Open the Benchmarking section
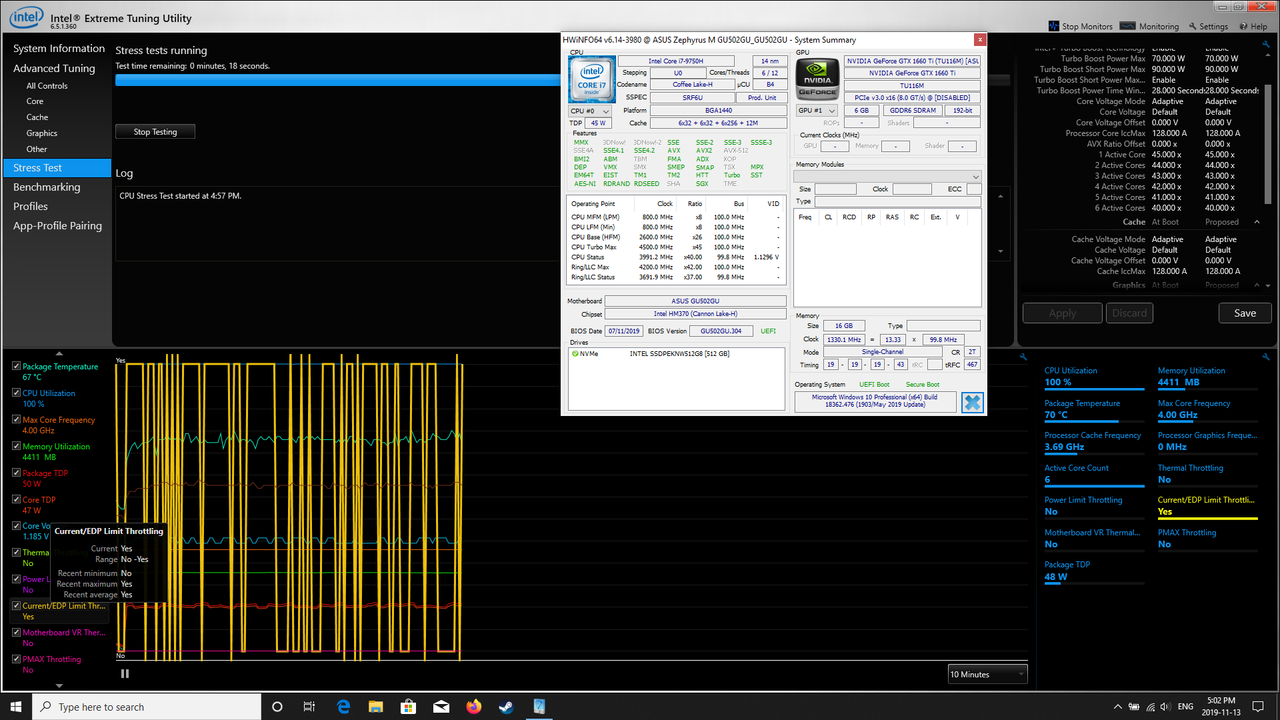The width and height of the screenshot is (1280, 720). [47, 187]
